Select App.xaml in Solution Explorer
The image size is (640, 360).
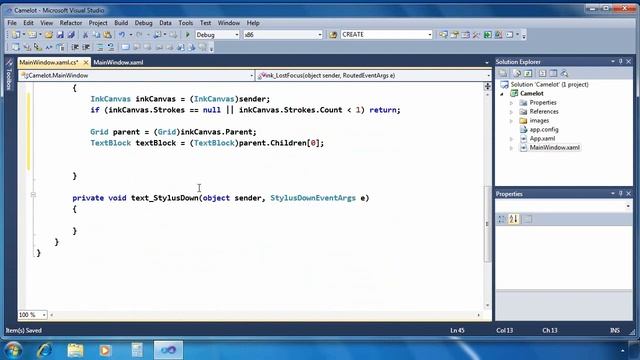point(542,138)
